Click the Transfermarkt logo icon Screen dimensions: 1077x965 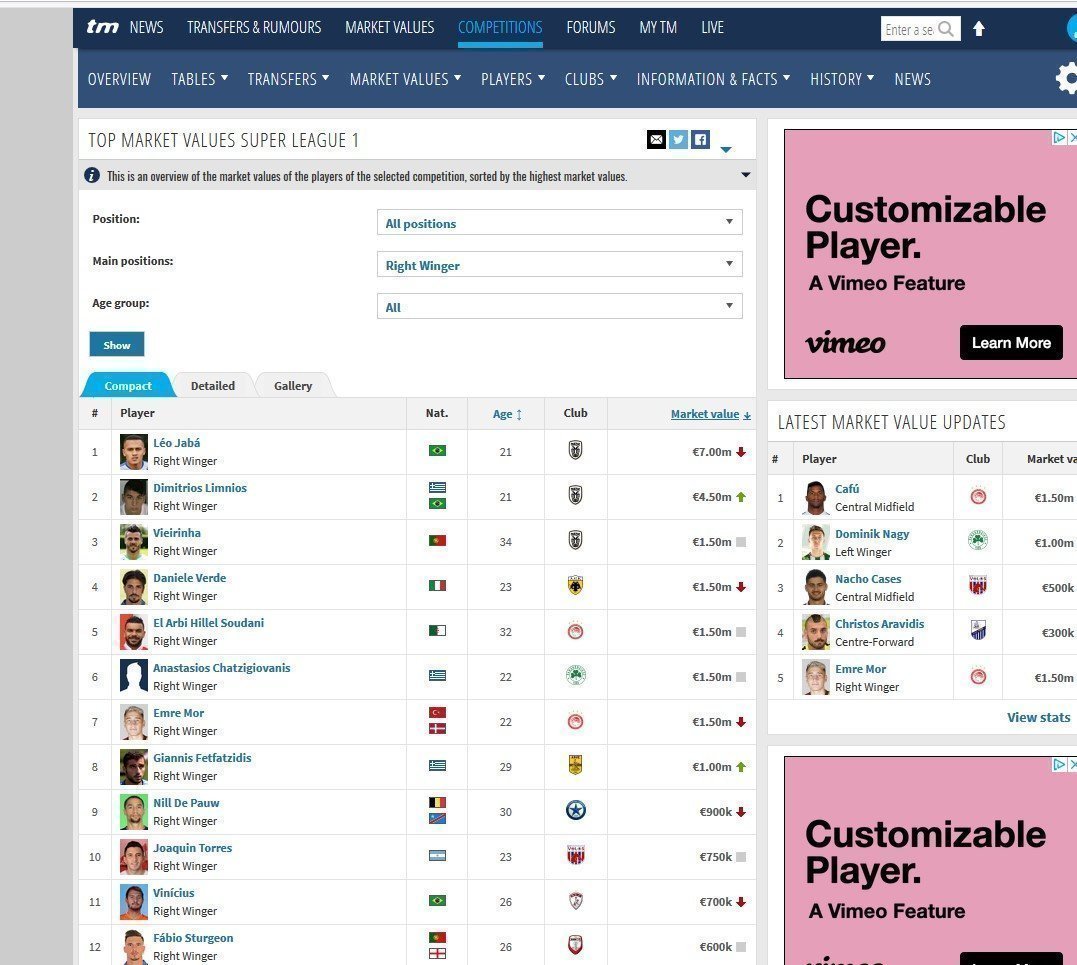pyautogui.click(x=102, y=27)
